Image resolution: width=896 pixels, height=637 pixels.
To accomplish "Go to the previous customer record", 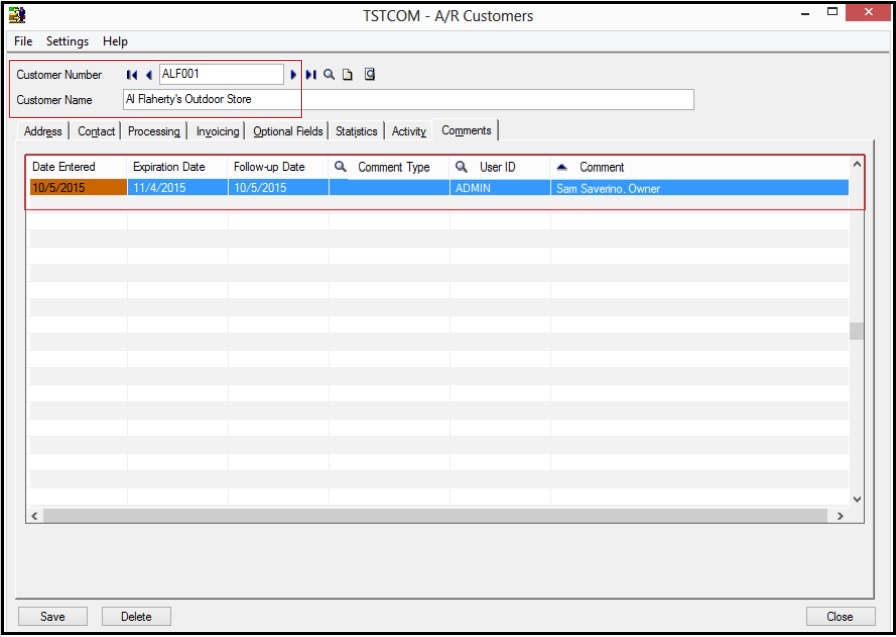I will tap(148, 75).
